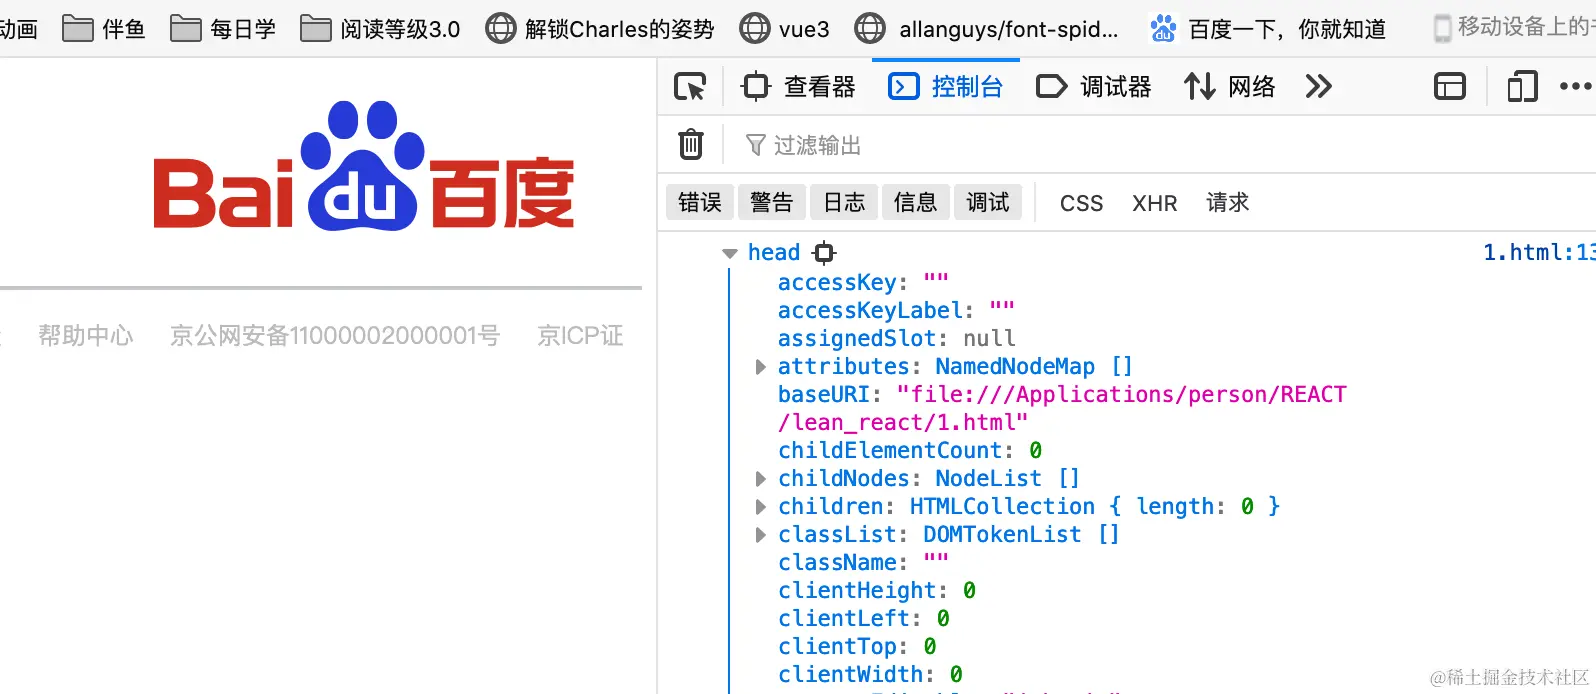
Task: Open the allanguys/font-spid... bookmark
Action: point(987,28)
